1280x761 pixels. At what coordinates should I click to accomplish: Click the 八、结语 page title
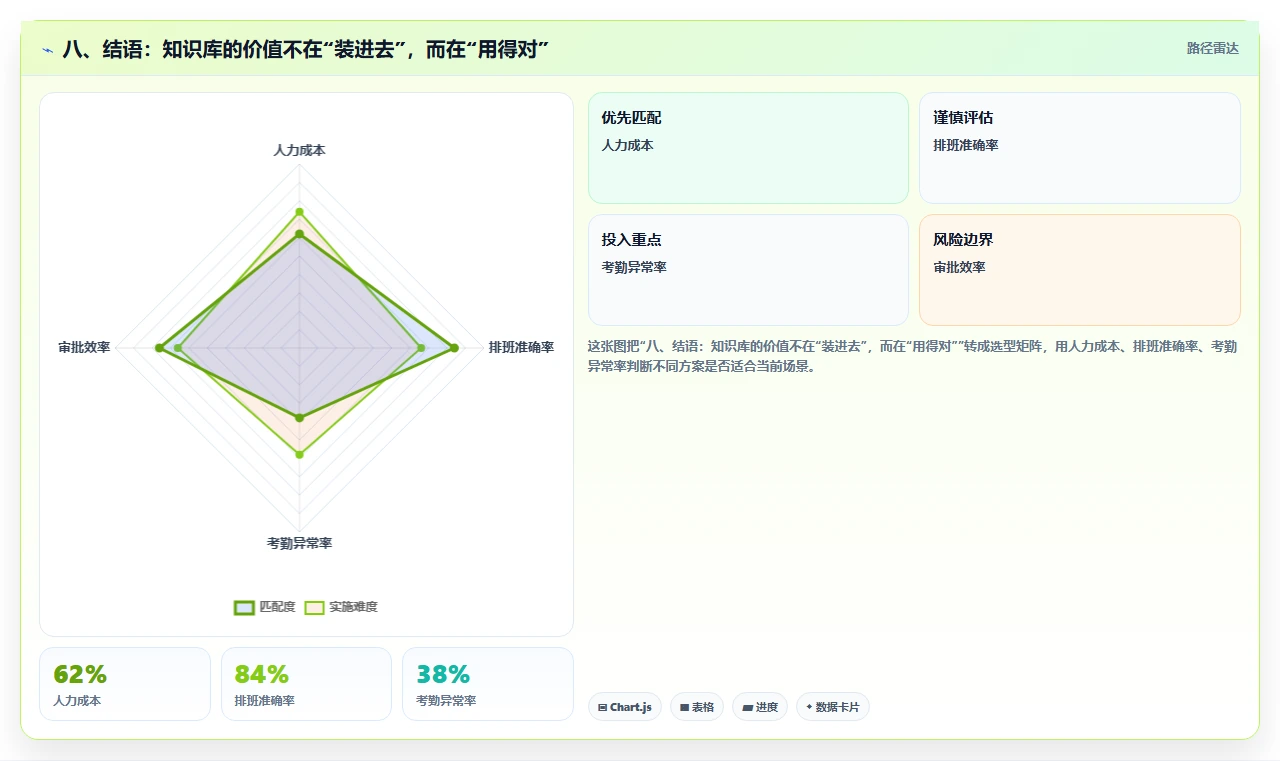(x=306, y=49)
